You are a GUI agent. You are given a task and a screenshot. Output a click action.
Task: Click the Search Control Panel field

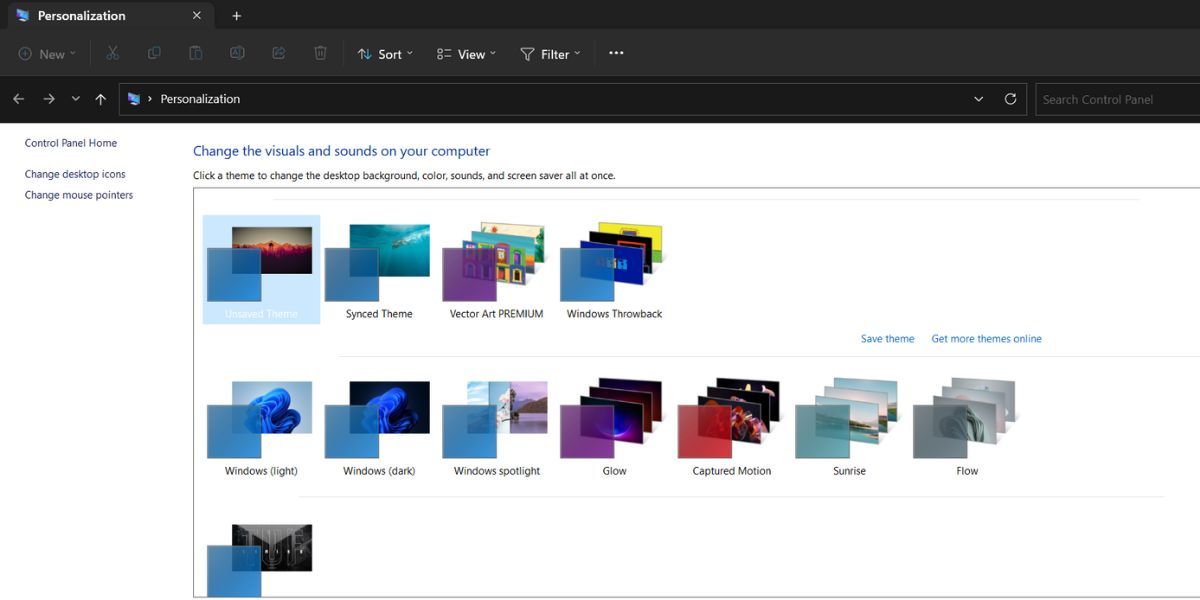point(1117,99)
